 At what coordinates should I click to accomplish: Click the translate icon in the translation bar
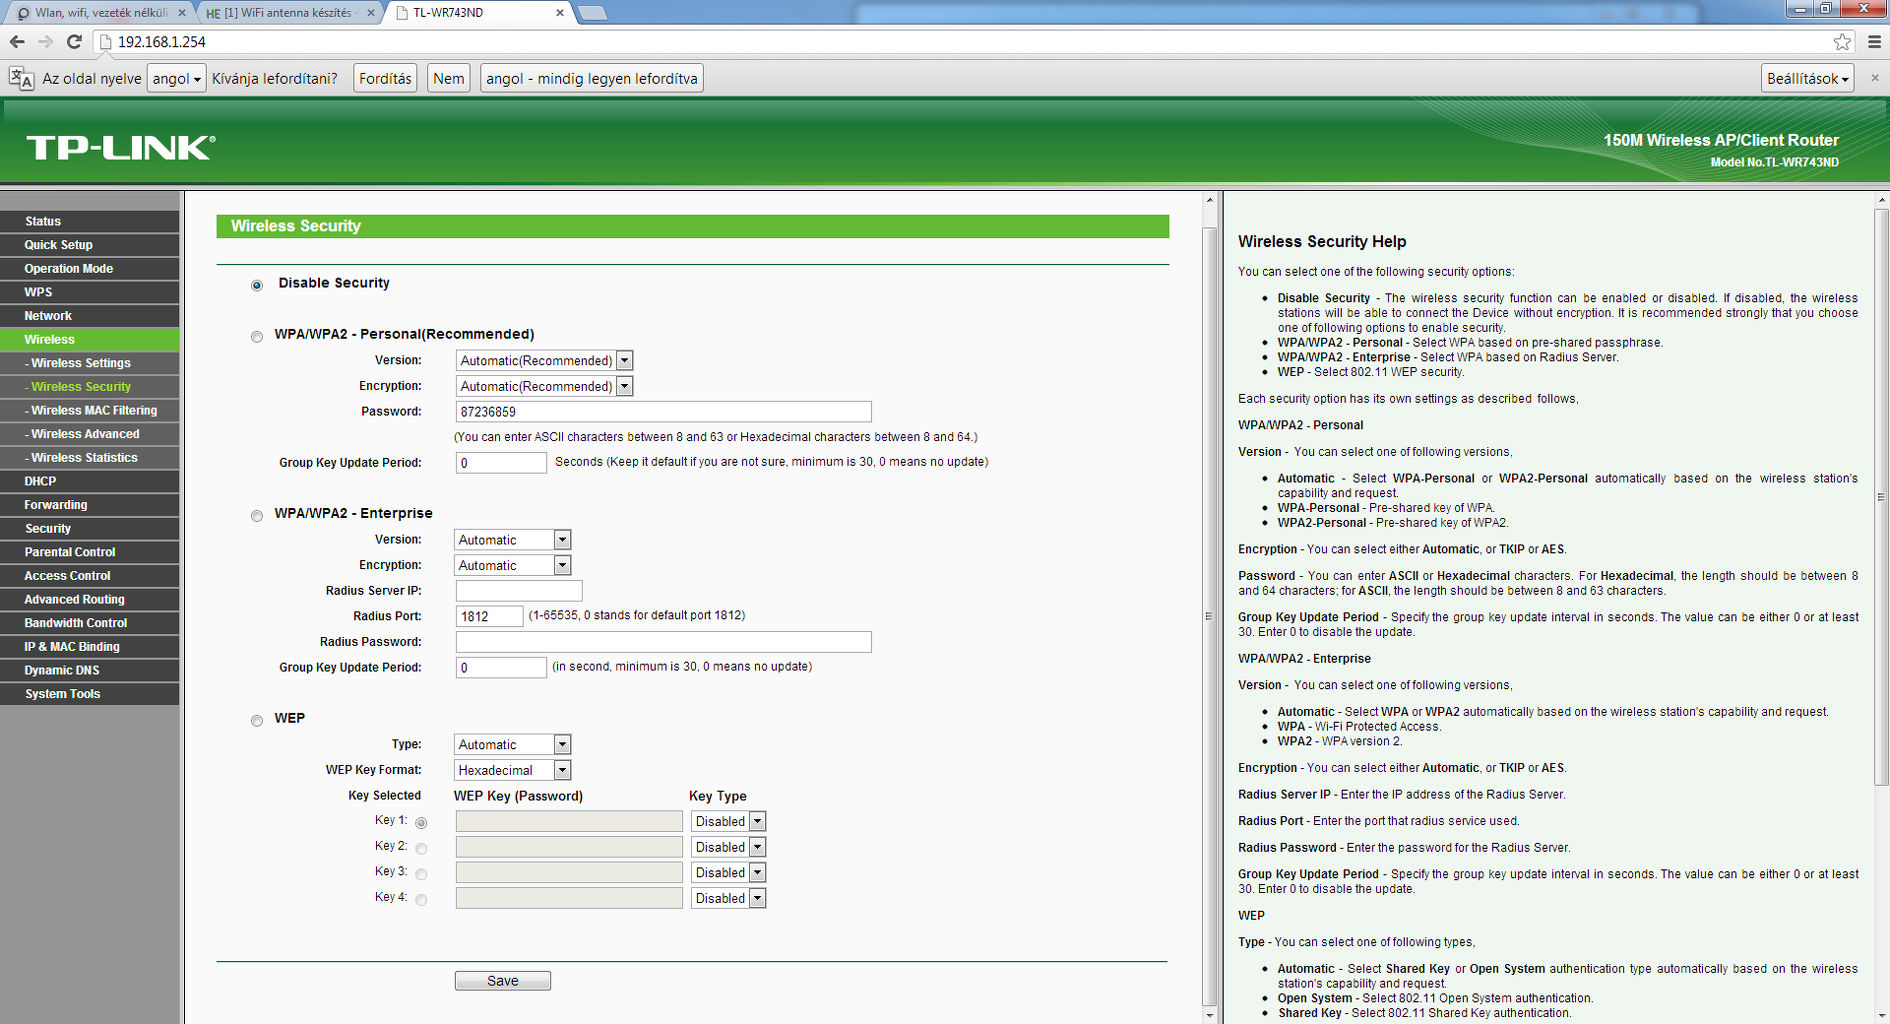[x=21, y=78]
